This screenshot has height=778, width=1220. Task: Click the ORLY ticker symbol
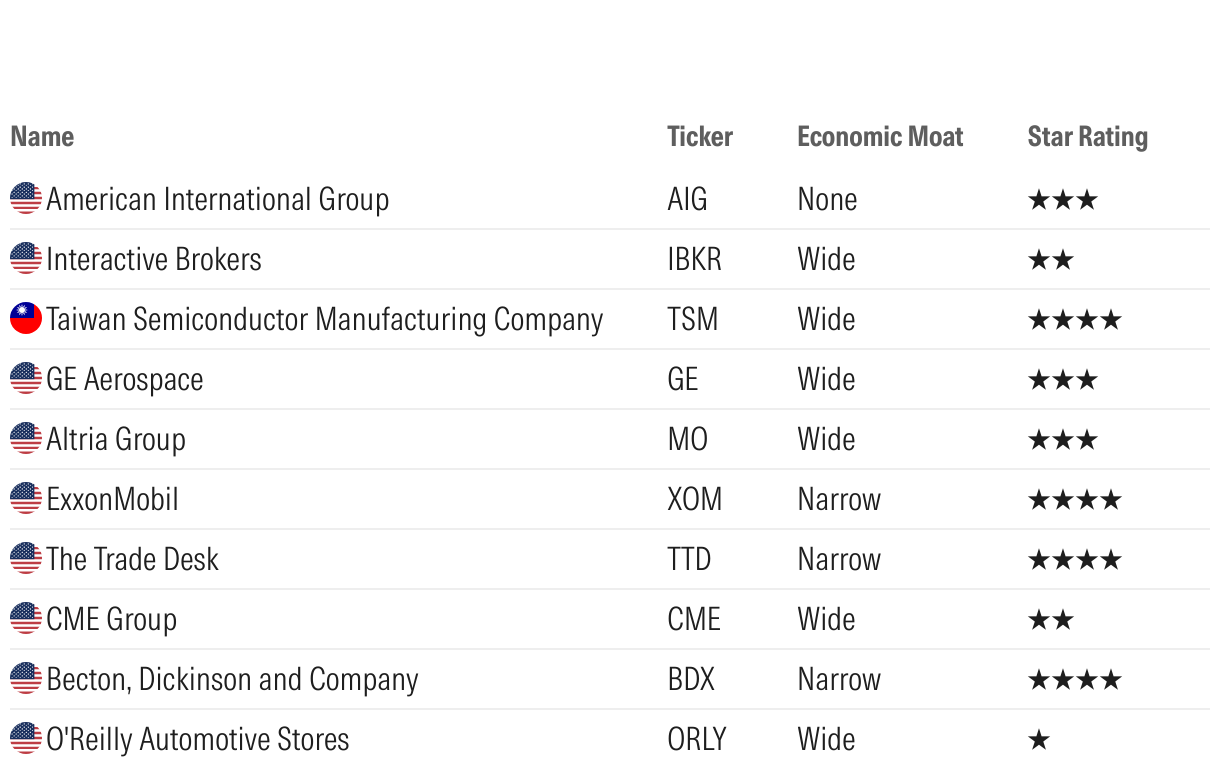tap(697, 740)
